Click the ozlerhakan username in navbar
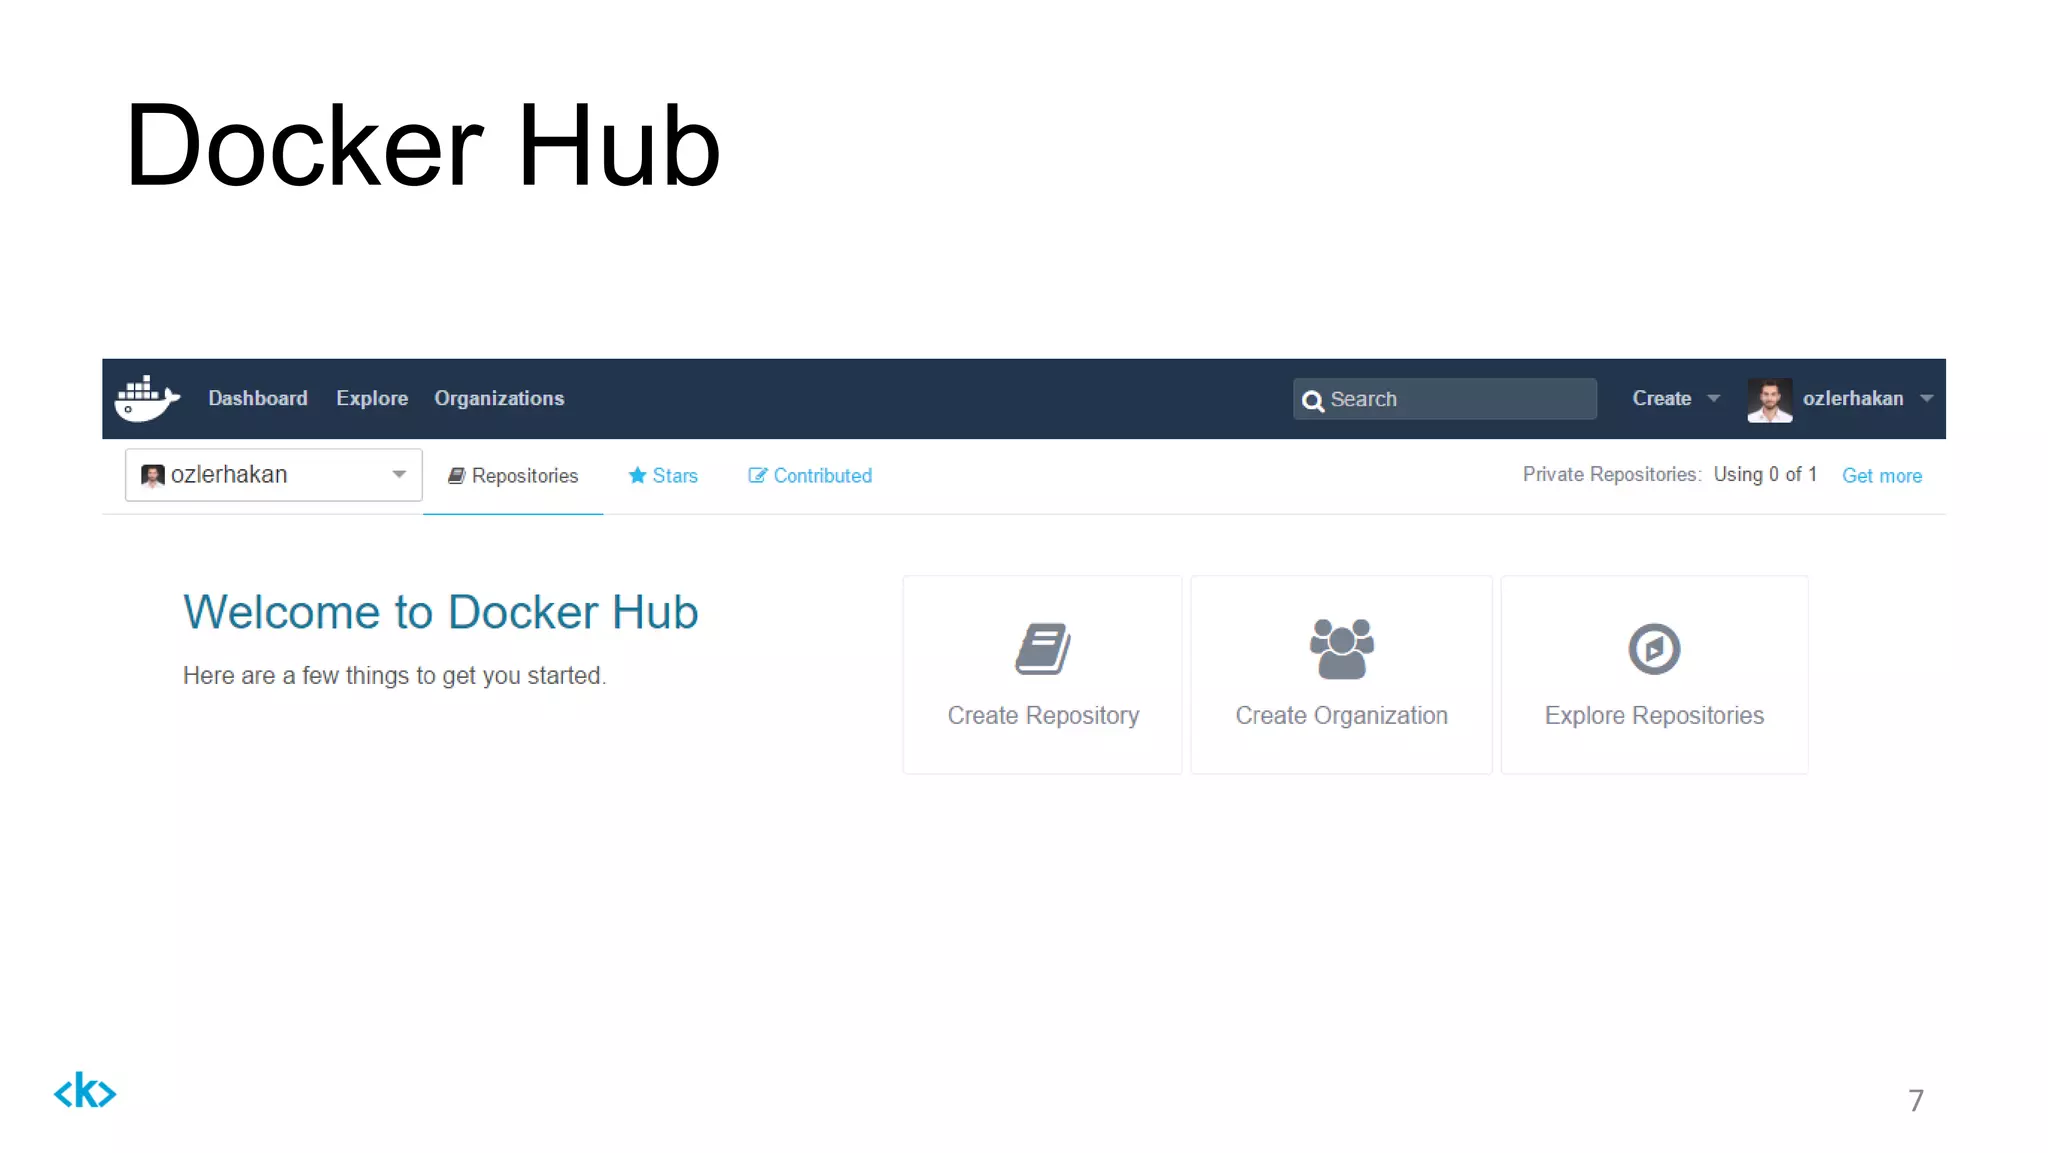This screenshot has height=1153, width=2048. click(1853, 398)
